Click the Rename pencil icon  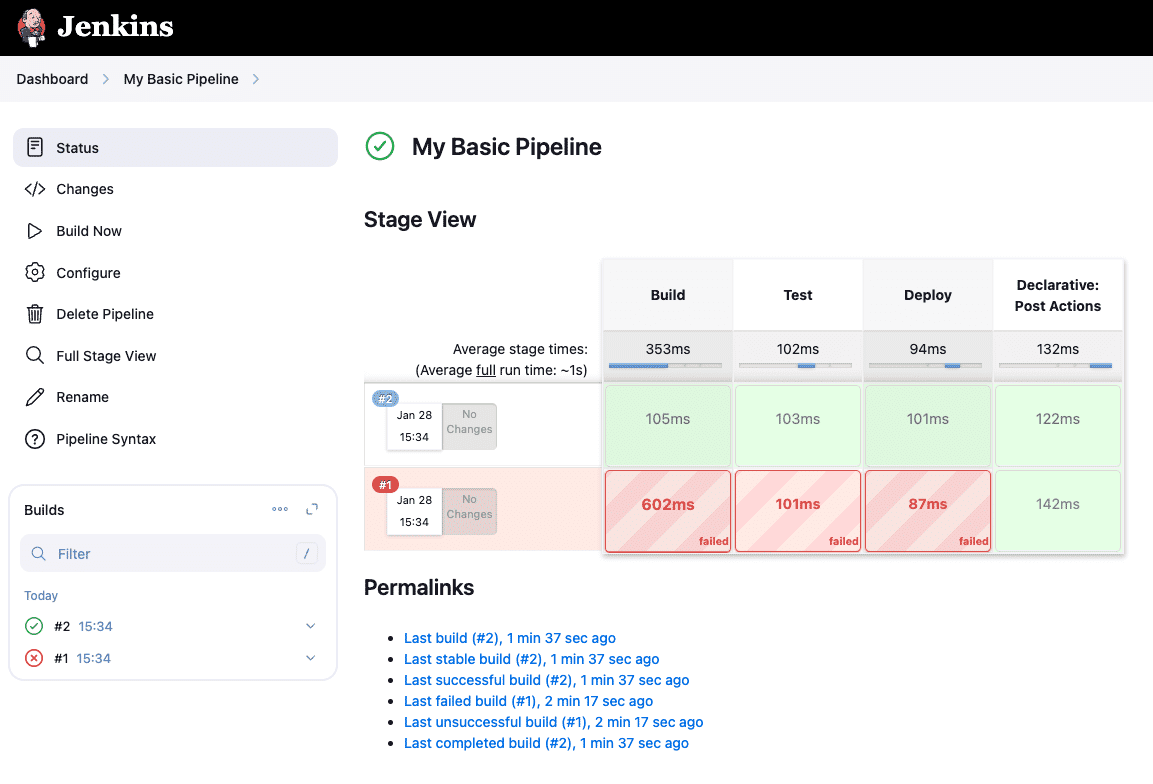pos(35,397)
